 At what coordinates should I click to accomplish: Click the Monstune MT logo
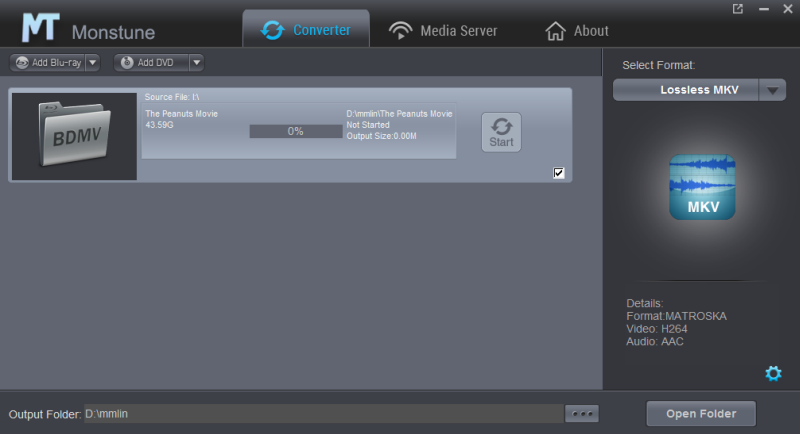click(36, 29)
